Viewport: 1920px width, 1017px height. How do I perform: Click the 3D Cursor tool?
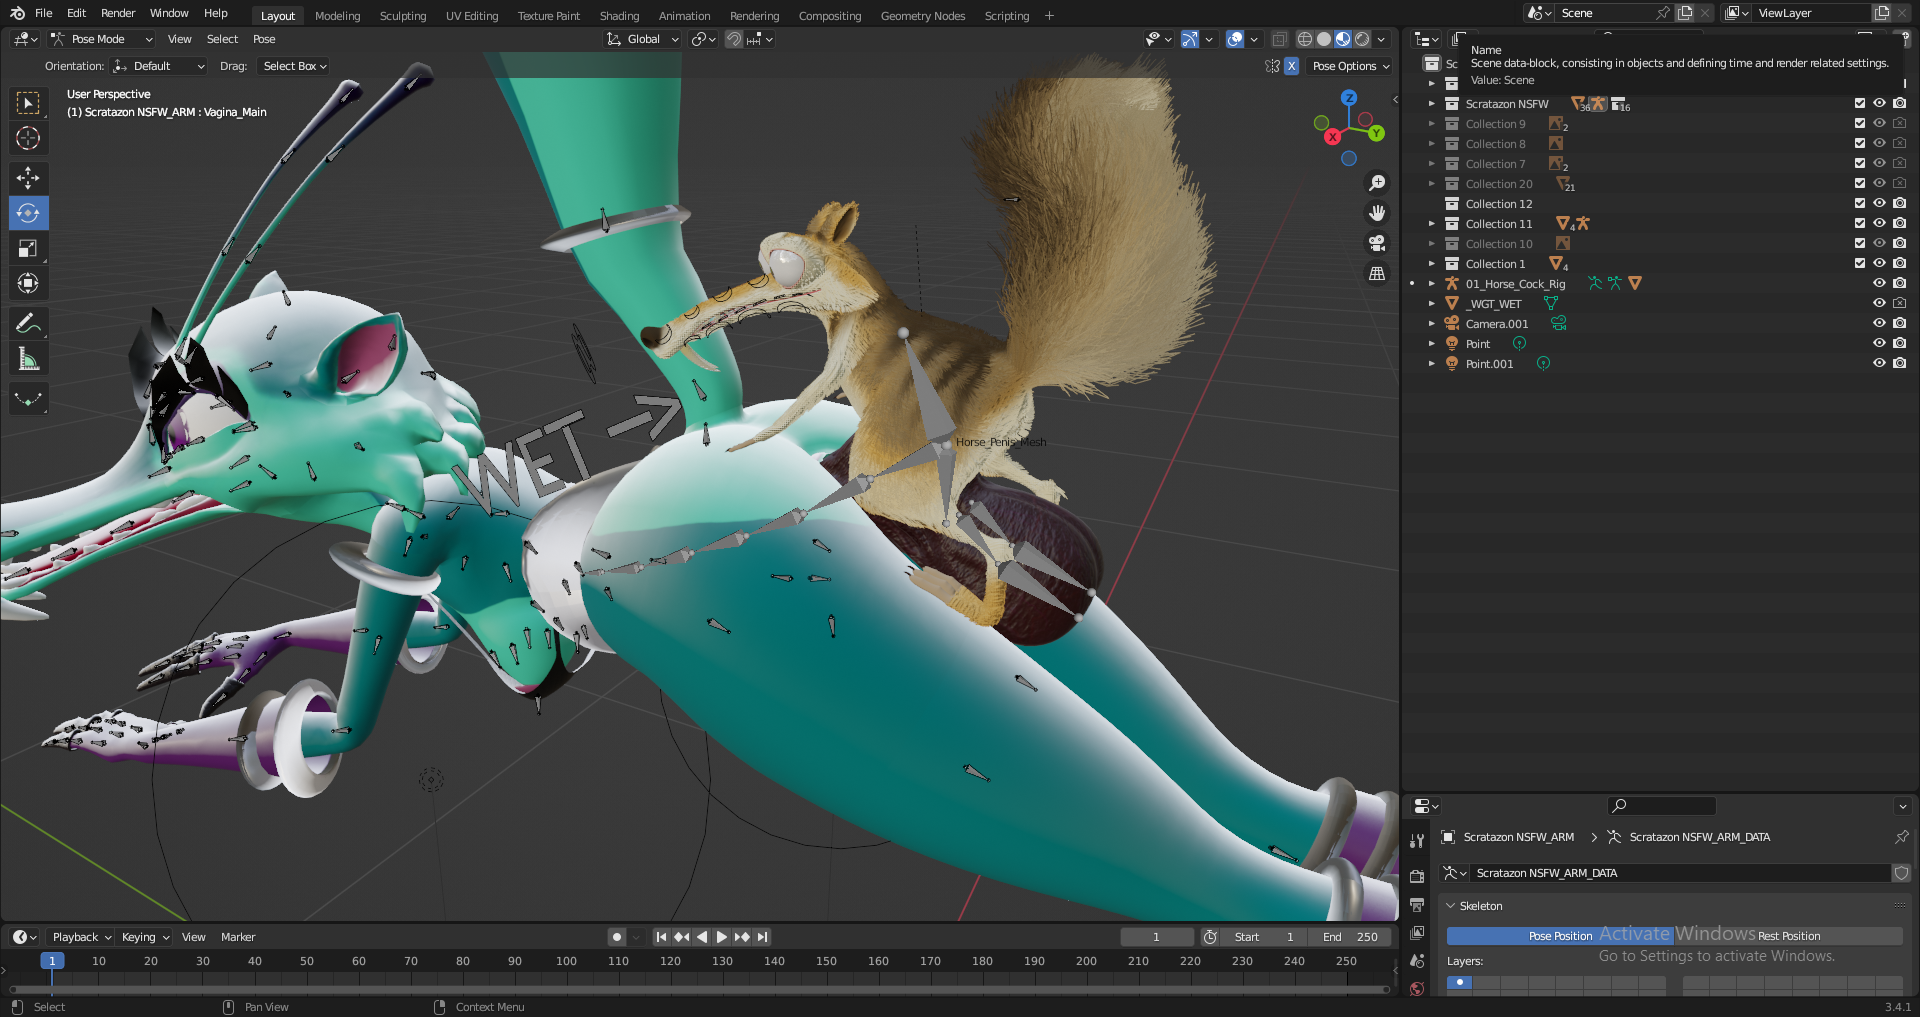tap(28, 138)
